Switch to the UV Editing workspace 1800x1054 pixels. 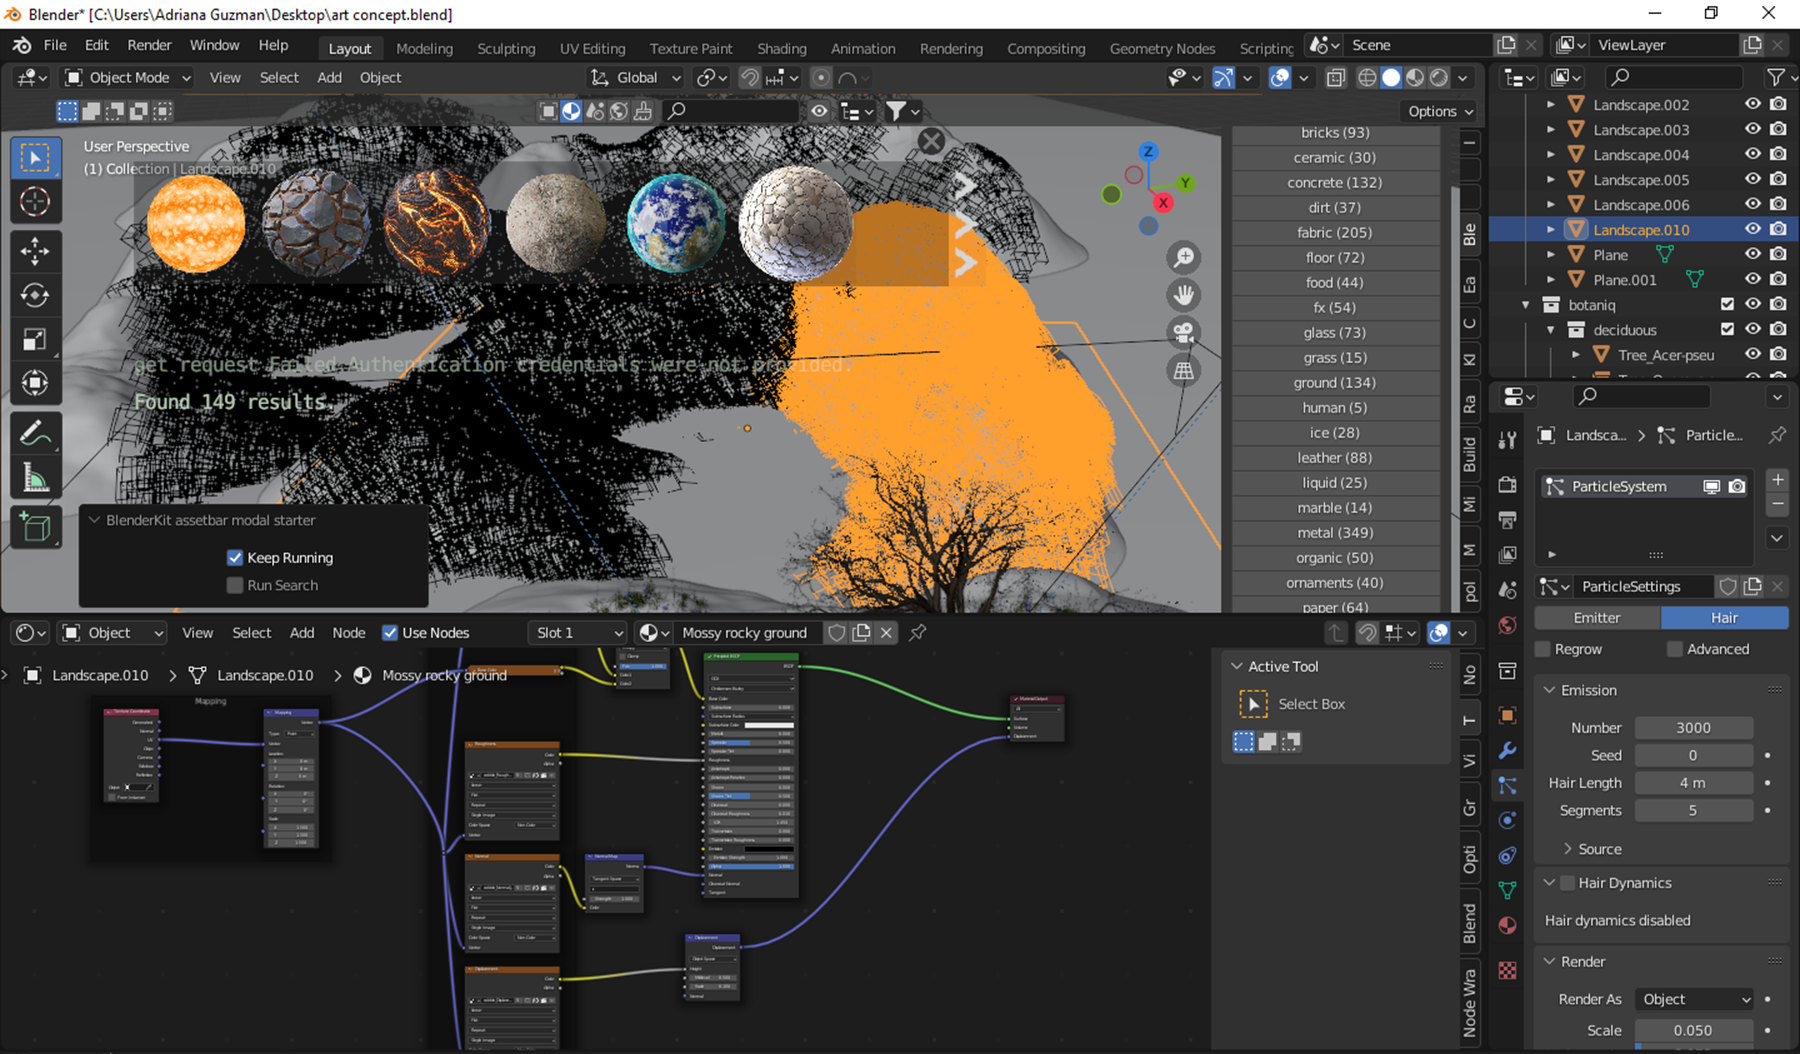592,48
